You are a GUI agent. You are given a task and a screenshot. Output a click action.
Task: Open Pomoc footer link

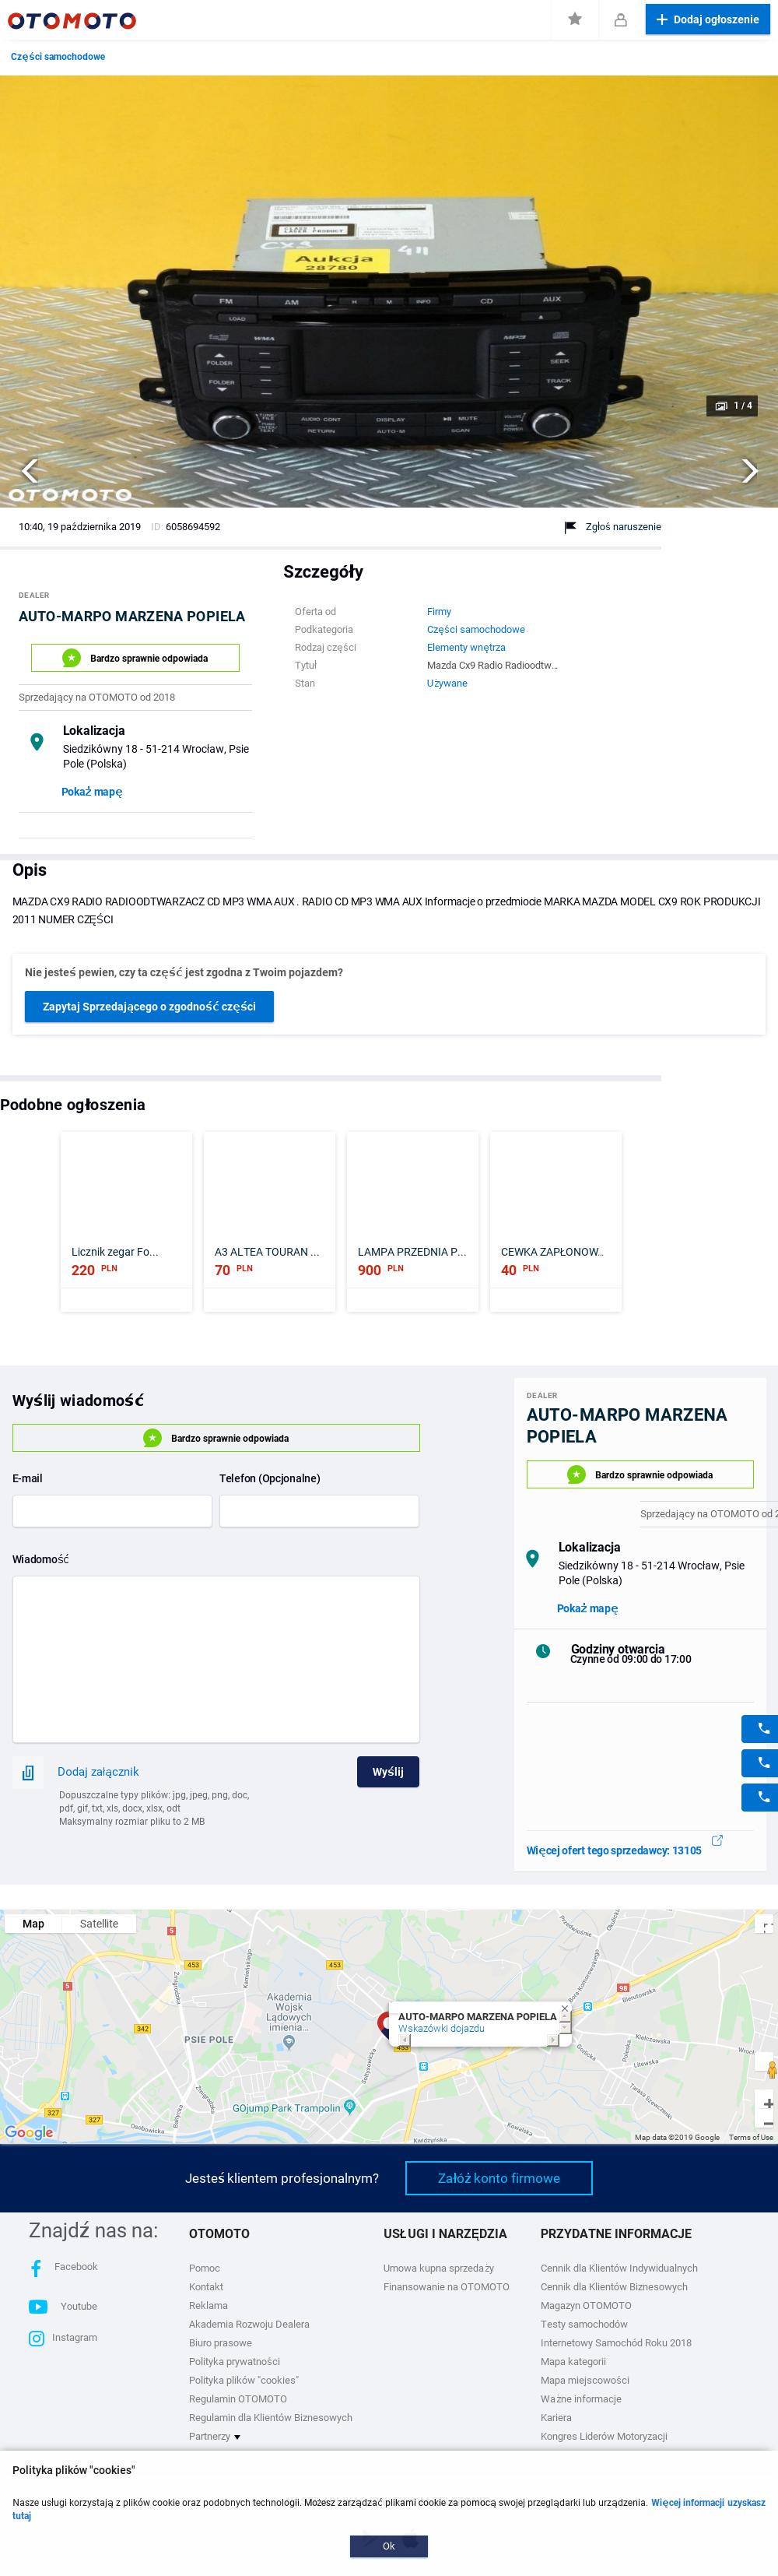(x=204, y=2269)
